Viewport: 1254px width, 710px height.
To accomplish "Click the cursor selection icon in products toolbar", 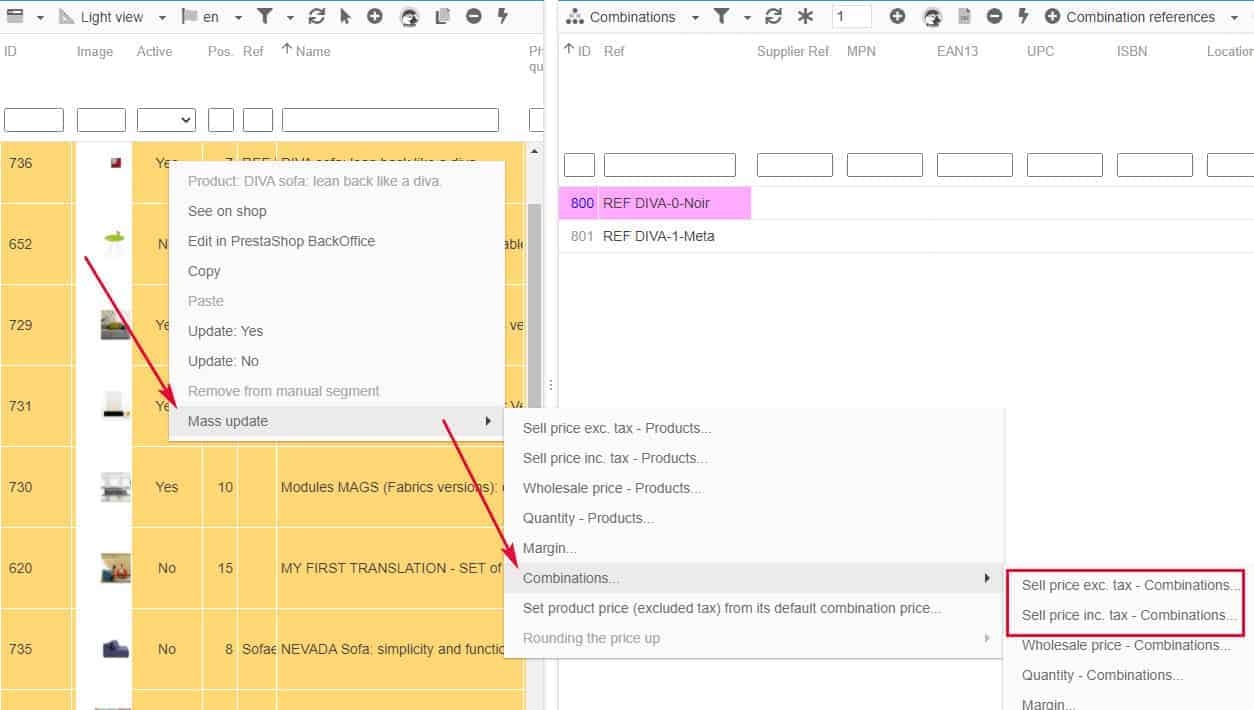I will [346, 17].
